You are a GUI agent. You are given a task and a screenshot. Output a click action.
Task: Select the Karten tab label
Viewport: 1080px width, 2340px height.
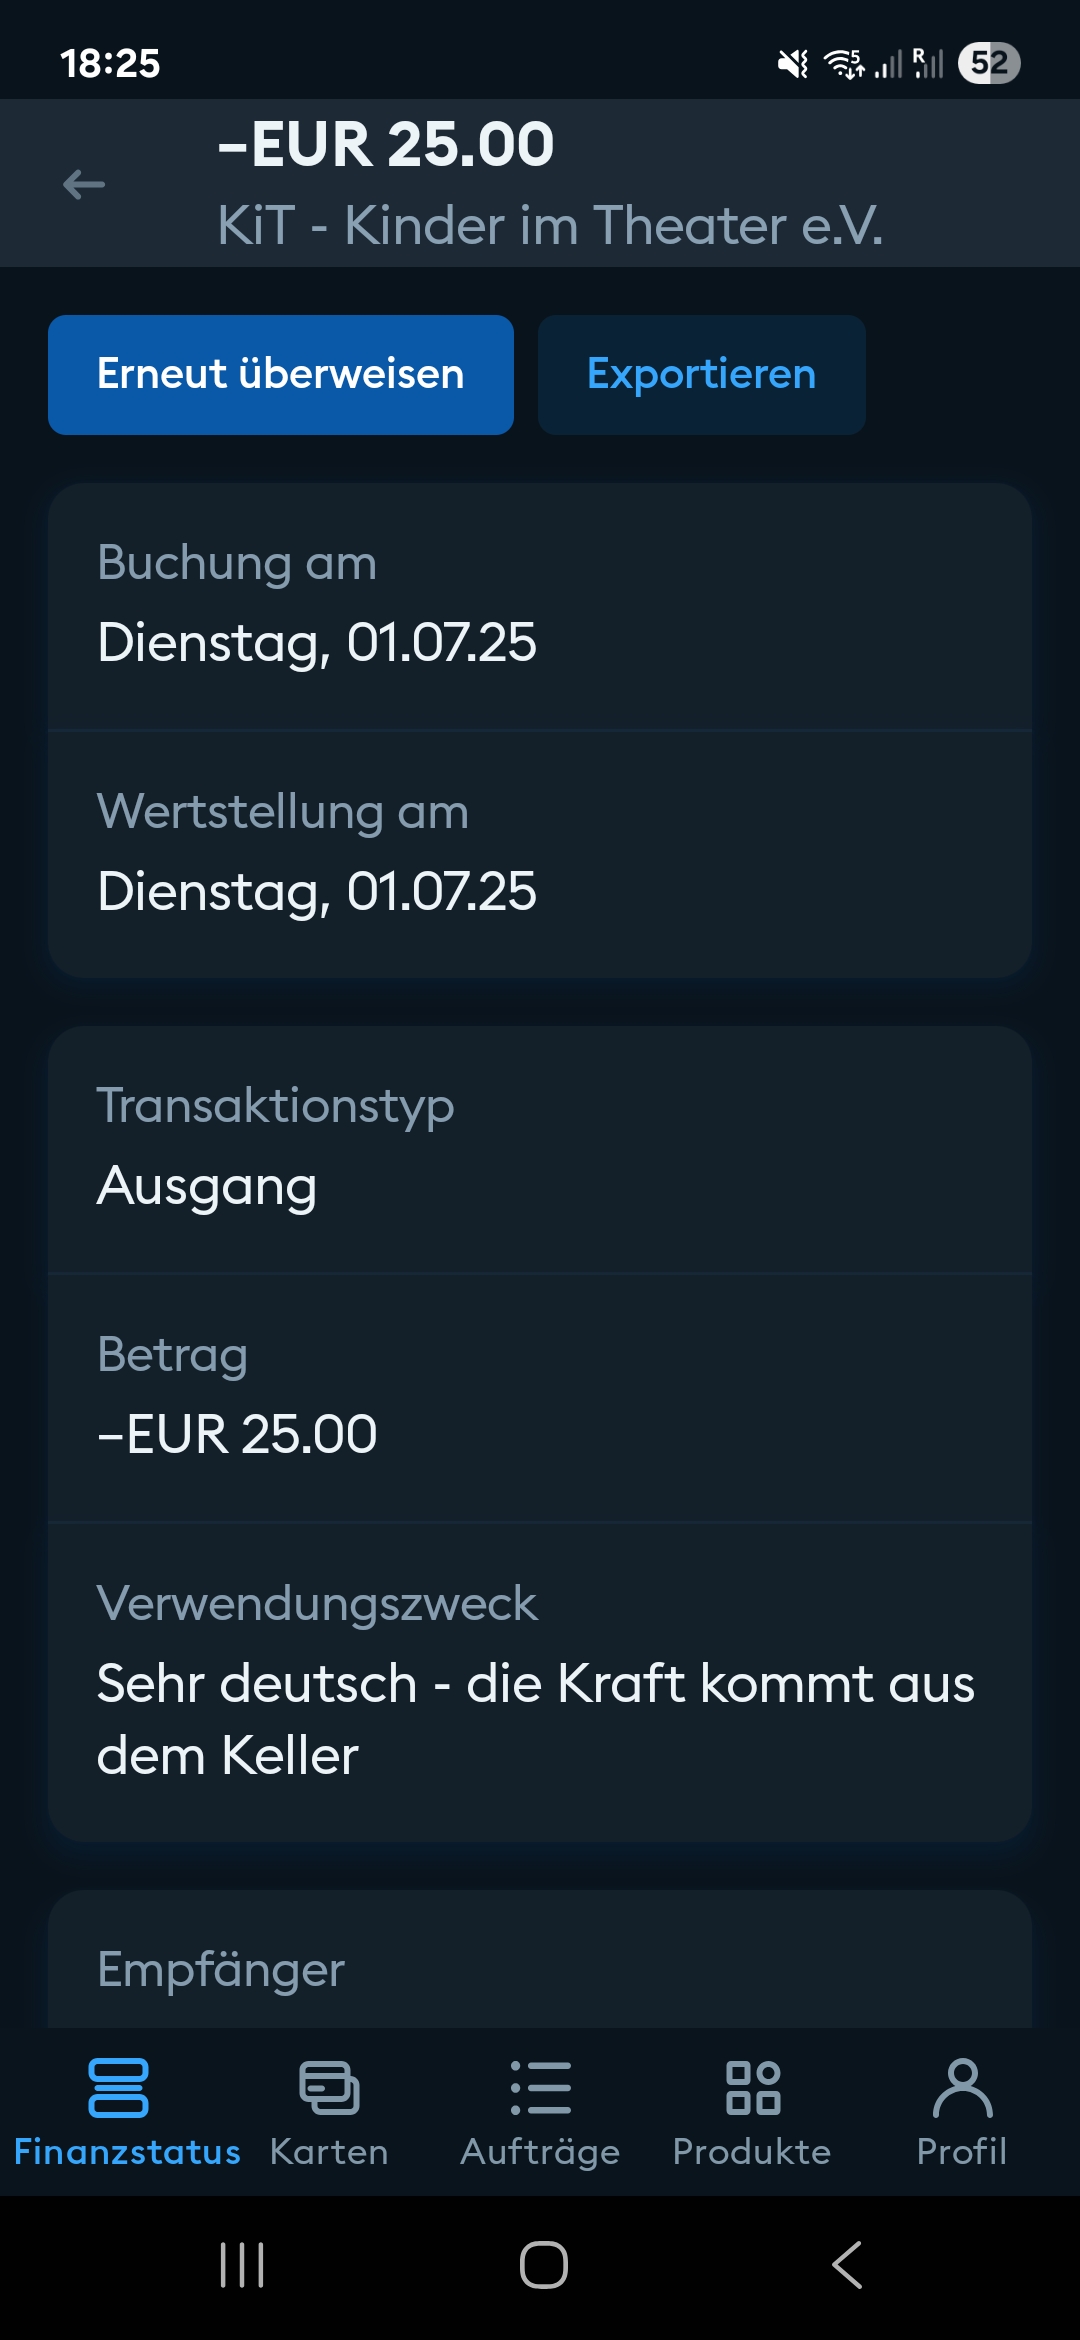(x=329, y=2152)
